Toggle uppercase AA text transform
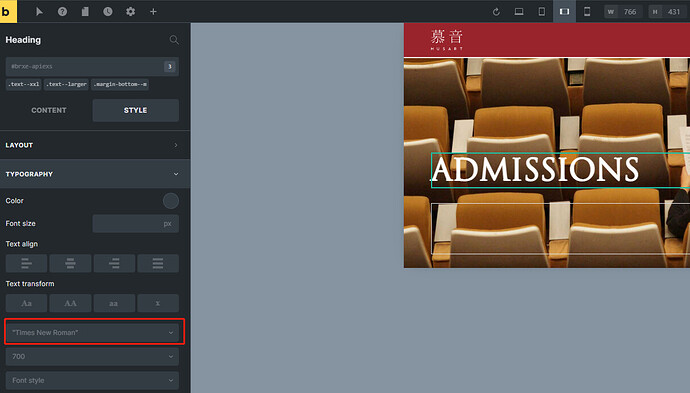690x393 pixels. (x=70, y=303)
